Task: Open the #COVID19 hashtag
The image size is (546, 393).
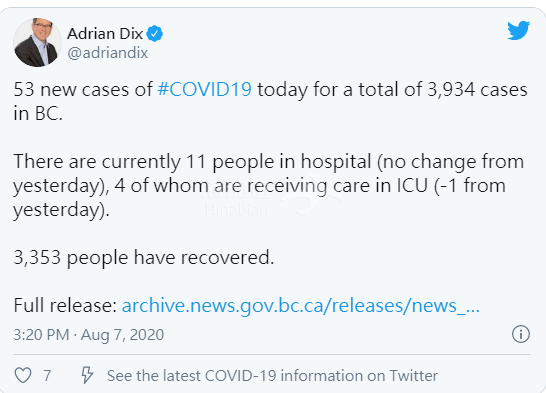Action: [204, 89]
